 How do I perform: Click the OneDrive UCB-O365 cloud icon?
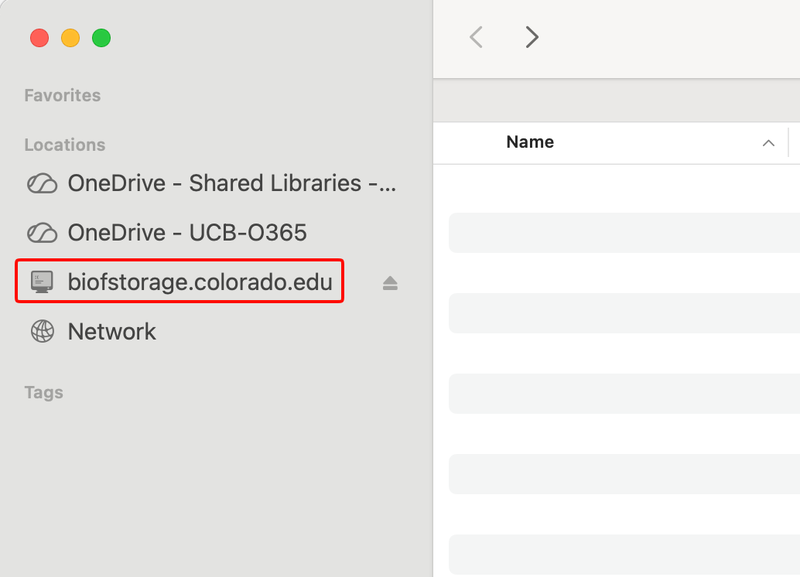pyautogui.click(x=42, y=233)
